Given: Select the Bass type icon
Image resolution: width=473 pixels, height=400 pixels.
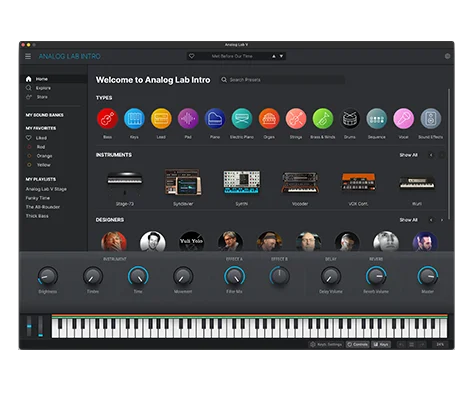Looking at the screenshot, I should click(107, 118).
